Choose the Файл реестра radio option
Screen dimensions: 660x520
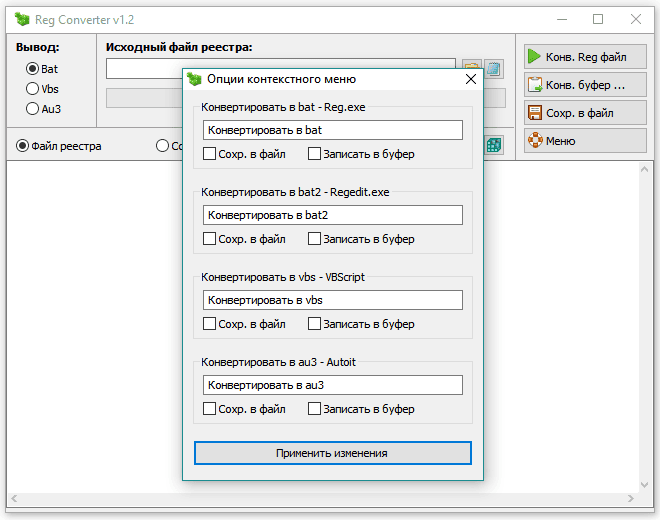click(23, 146)
